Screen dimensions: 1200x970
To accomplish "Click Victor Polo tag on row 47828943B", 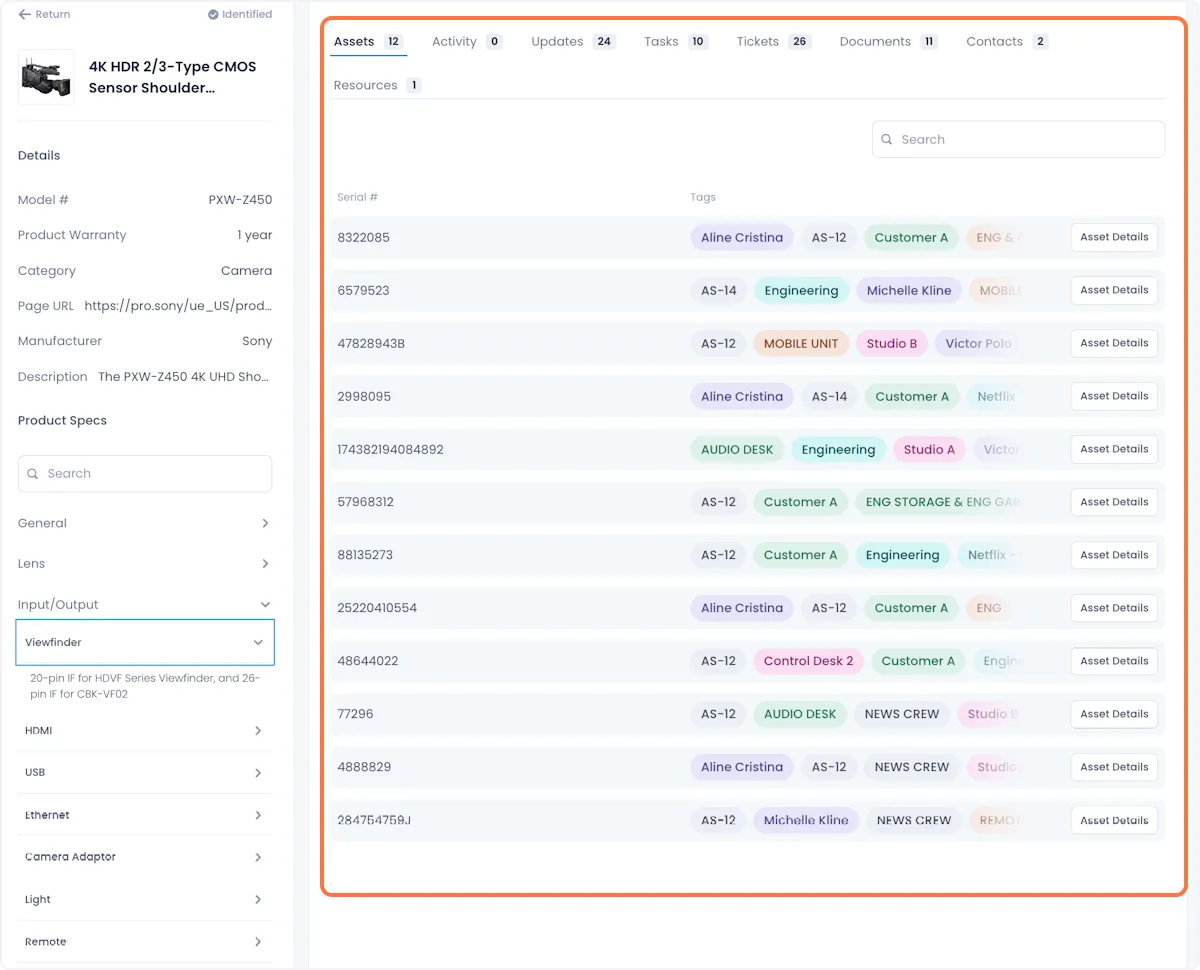I will (x=978, y=344).
